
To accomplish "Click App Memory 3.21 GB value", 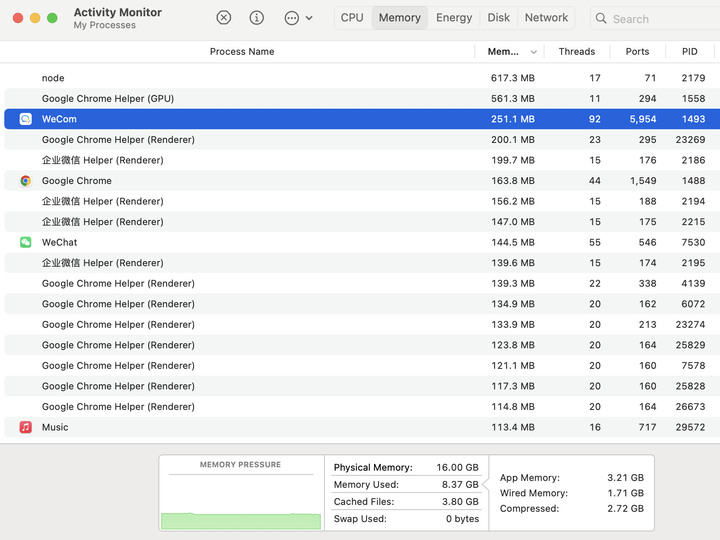I will pyautogui.click(x=625, y=478).
